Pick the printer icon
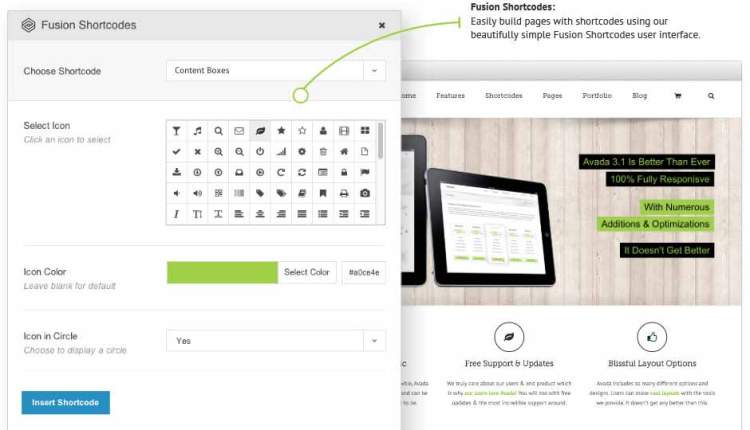The height and width of the screenshot is (430, 750). [x=344, y=193]
